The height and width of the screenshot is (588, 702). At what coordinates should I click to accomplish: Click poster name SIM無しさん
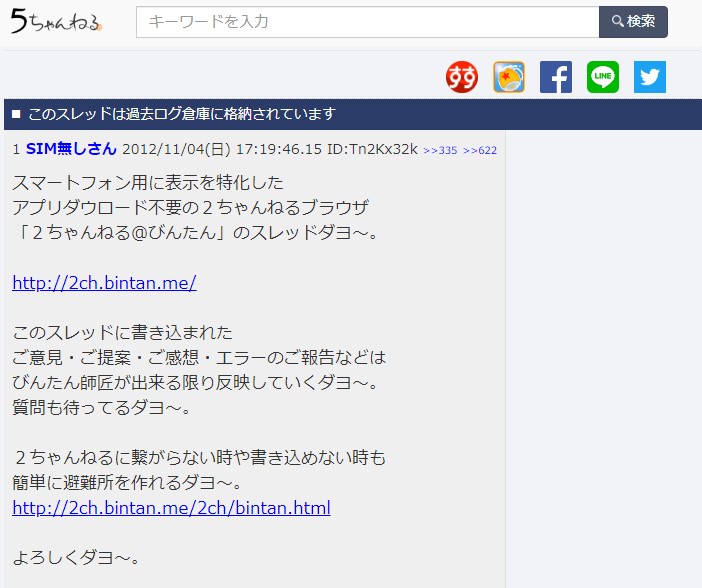point(71,149)
